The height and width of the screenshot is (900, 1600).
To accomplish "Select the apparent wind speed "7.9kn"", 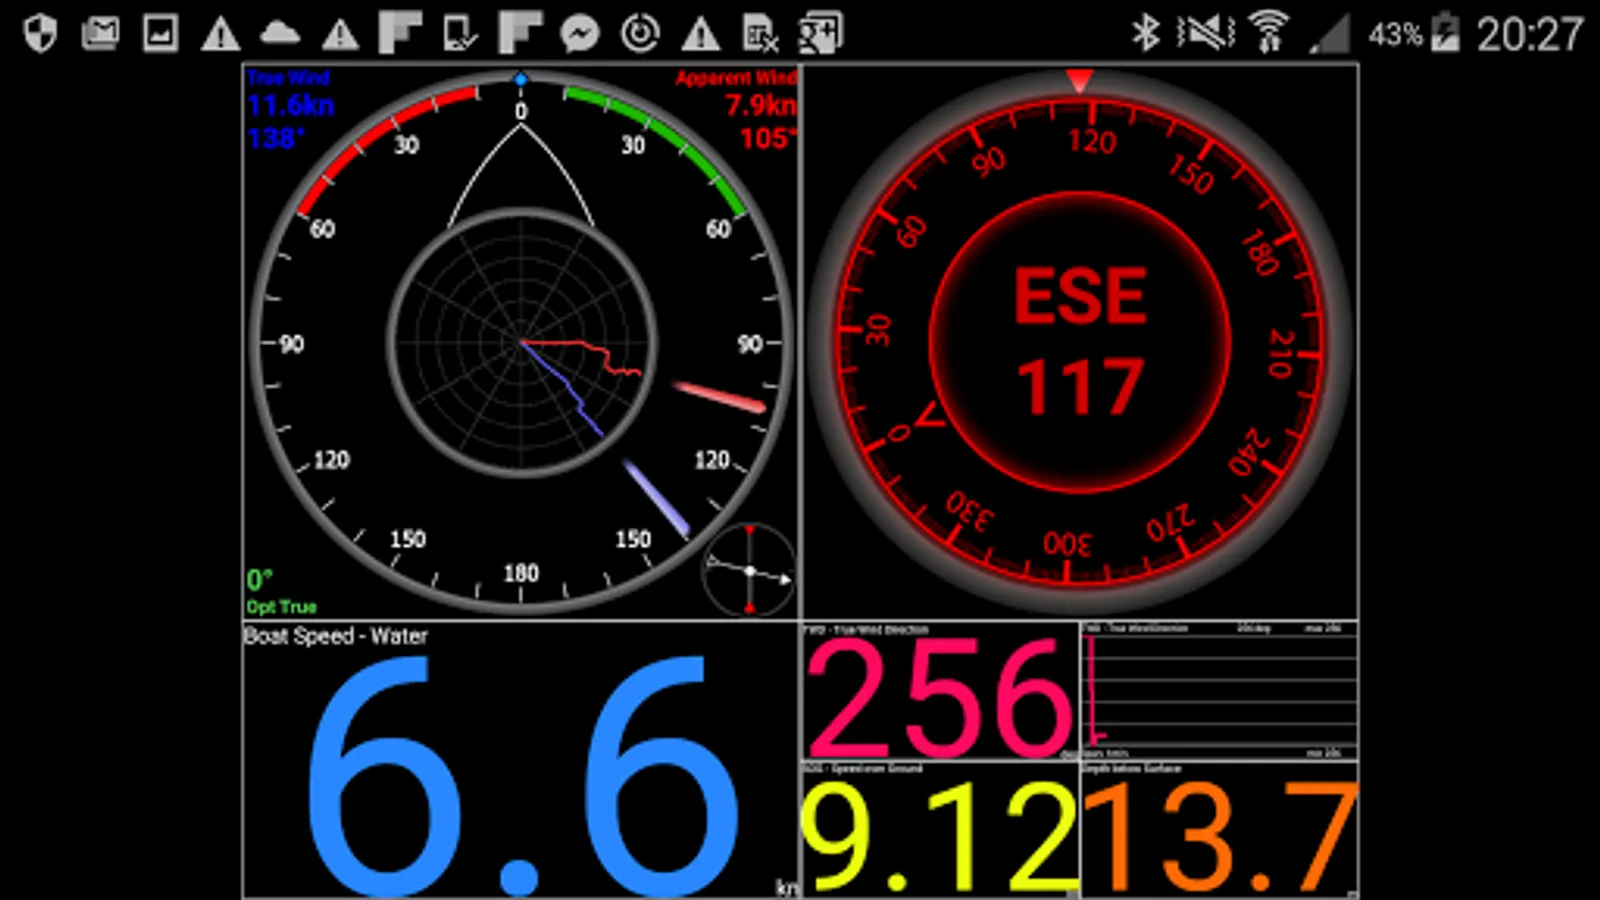I will [x=761, y=105].
